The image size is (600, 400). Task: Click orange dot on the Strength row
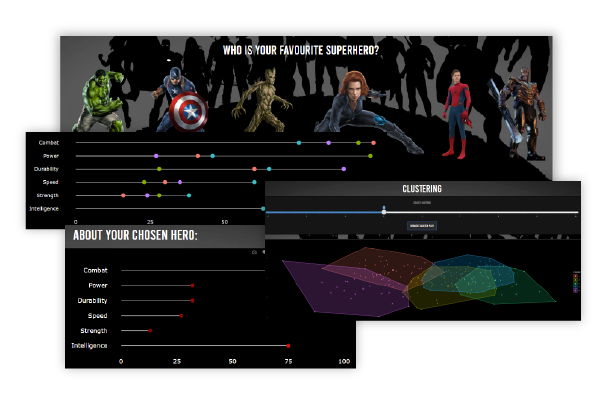coord(123,195)
